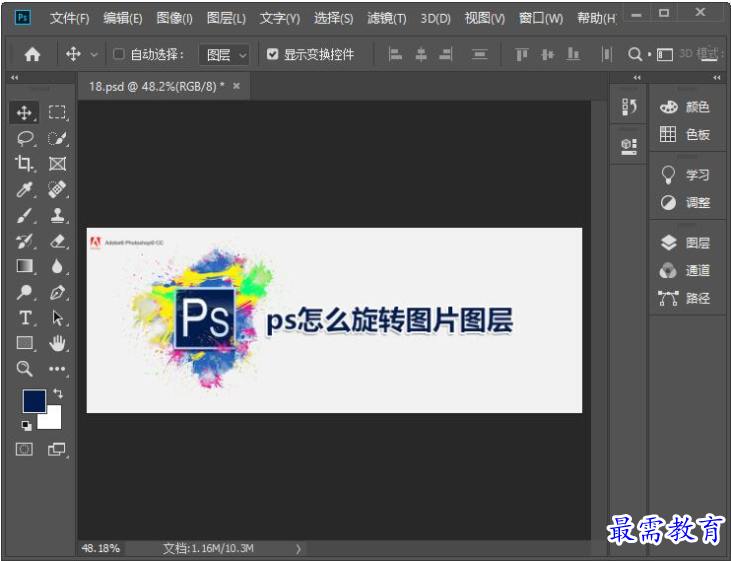Open the 调整 panel
The image size is (731, 561).
pyautogui.click(x=685, y=202)
